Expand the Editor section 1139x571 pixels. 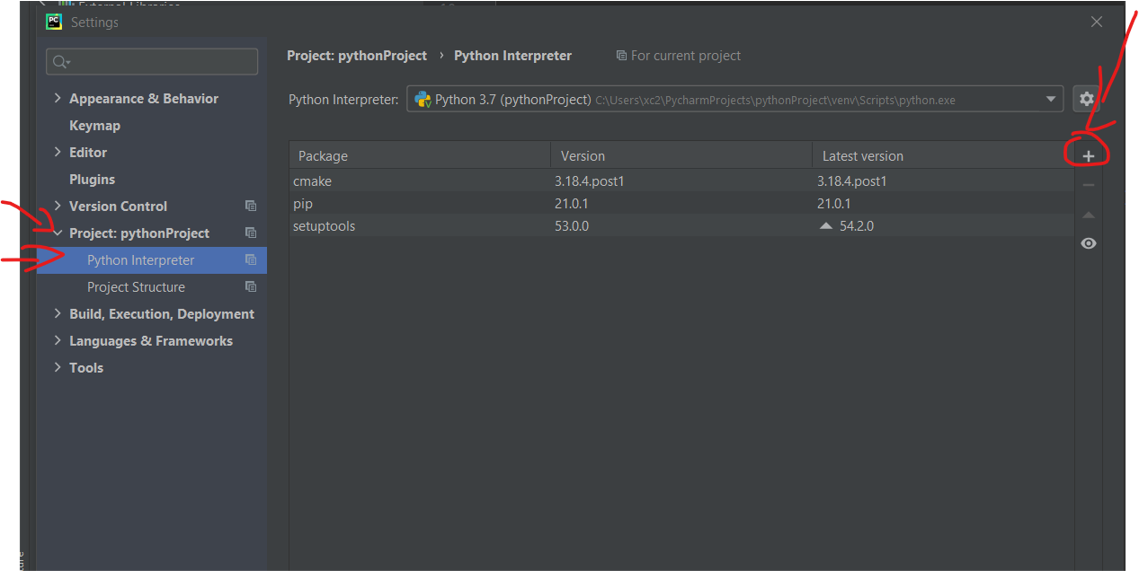click(57, 152)
